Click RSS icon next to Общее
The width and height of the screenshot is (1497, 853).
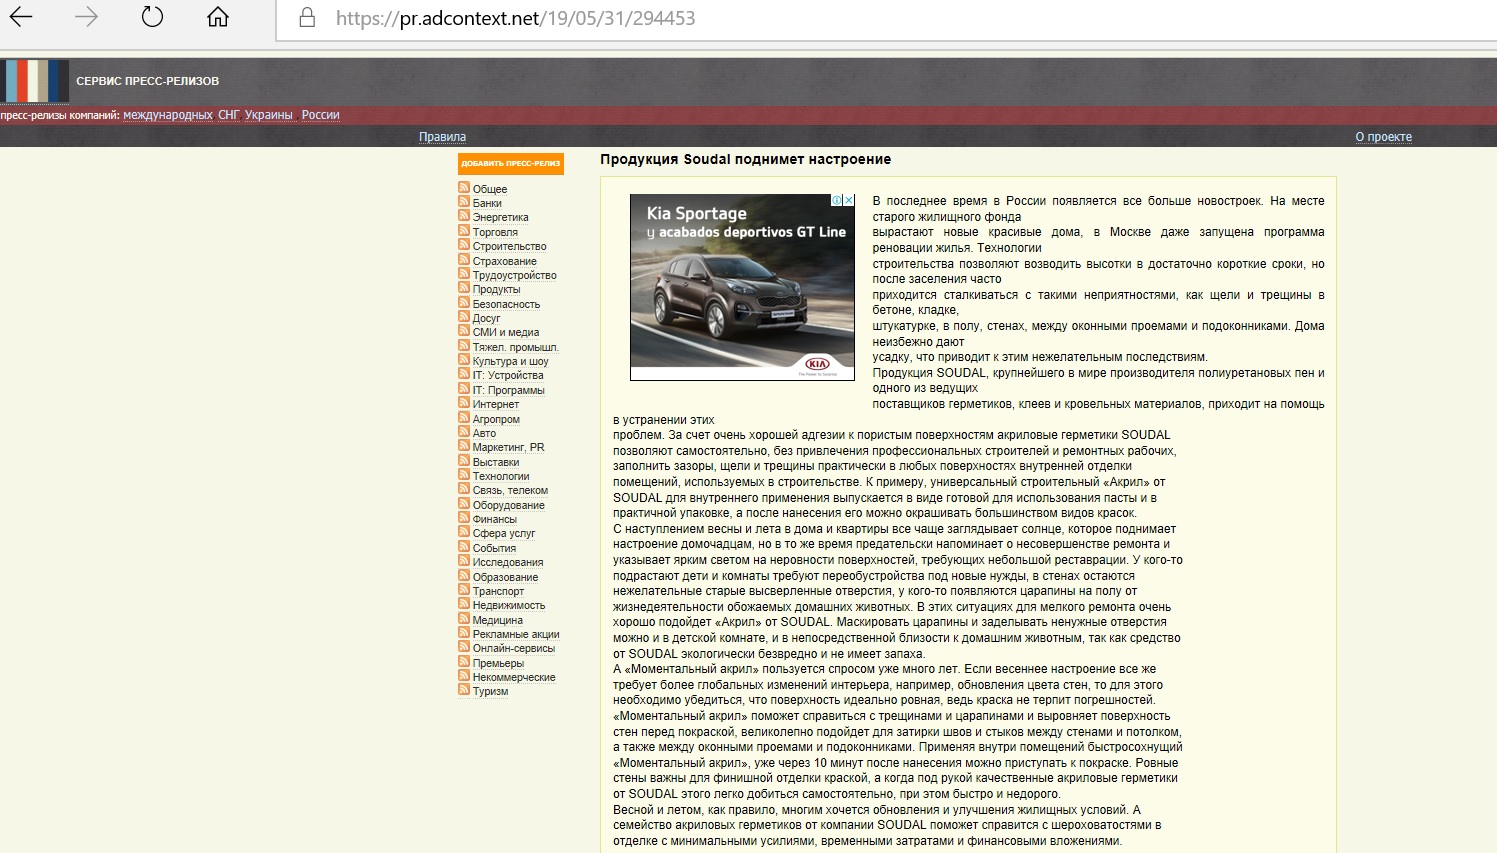tap(464, 187)
